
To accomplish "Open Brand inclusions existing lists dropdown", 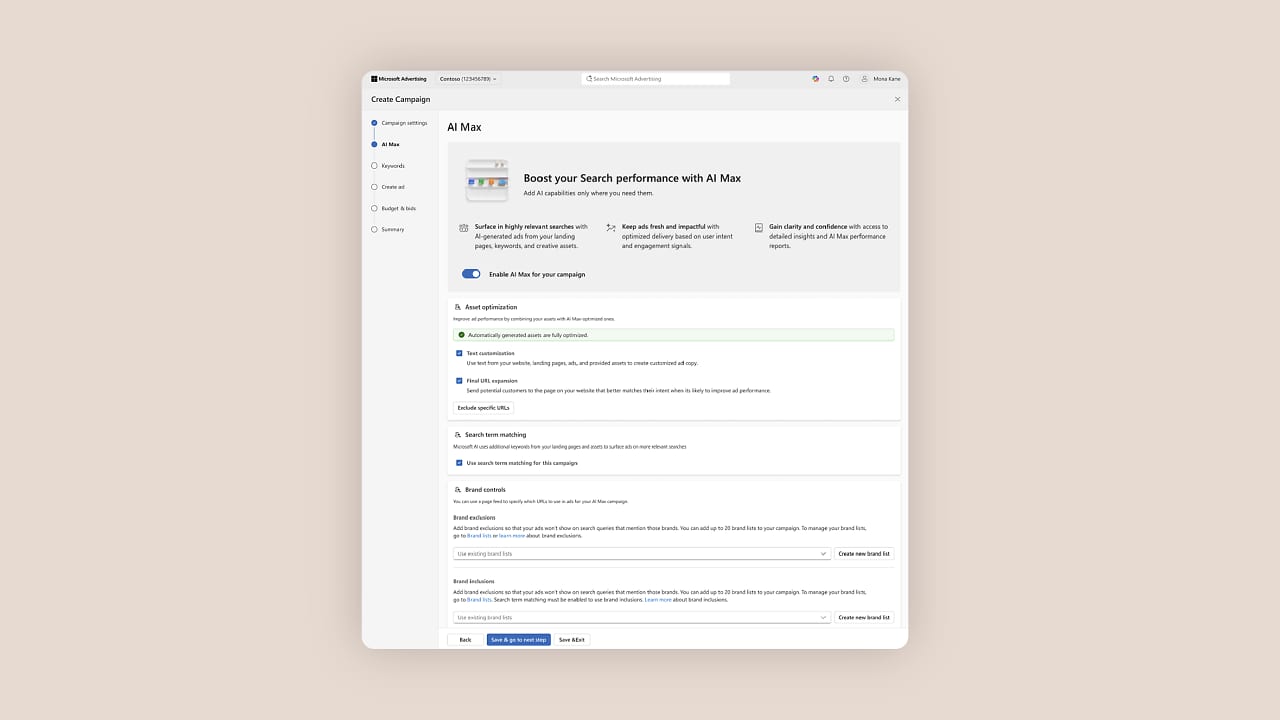I will [x=642, y=617].
